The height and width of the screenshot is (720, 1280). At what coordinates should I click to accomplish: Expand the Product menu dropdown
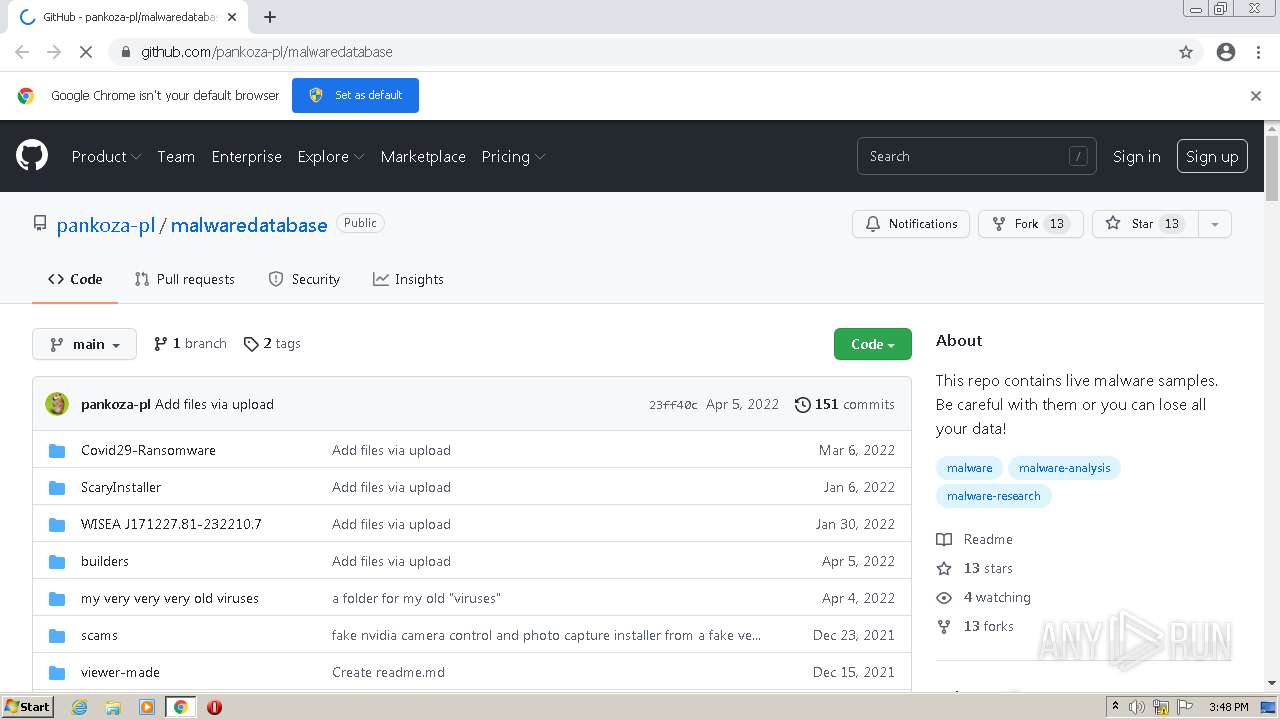coord(106,156)
